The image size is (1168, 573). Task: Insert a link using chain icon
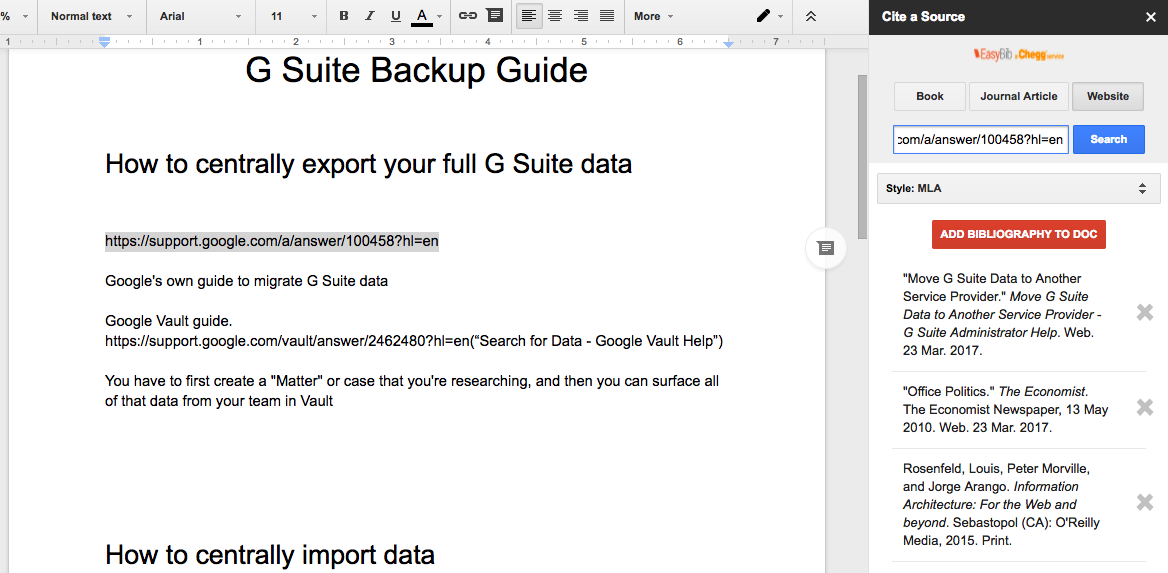(x=468, y=16)
